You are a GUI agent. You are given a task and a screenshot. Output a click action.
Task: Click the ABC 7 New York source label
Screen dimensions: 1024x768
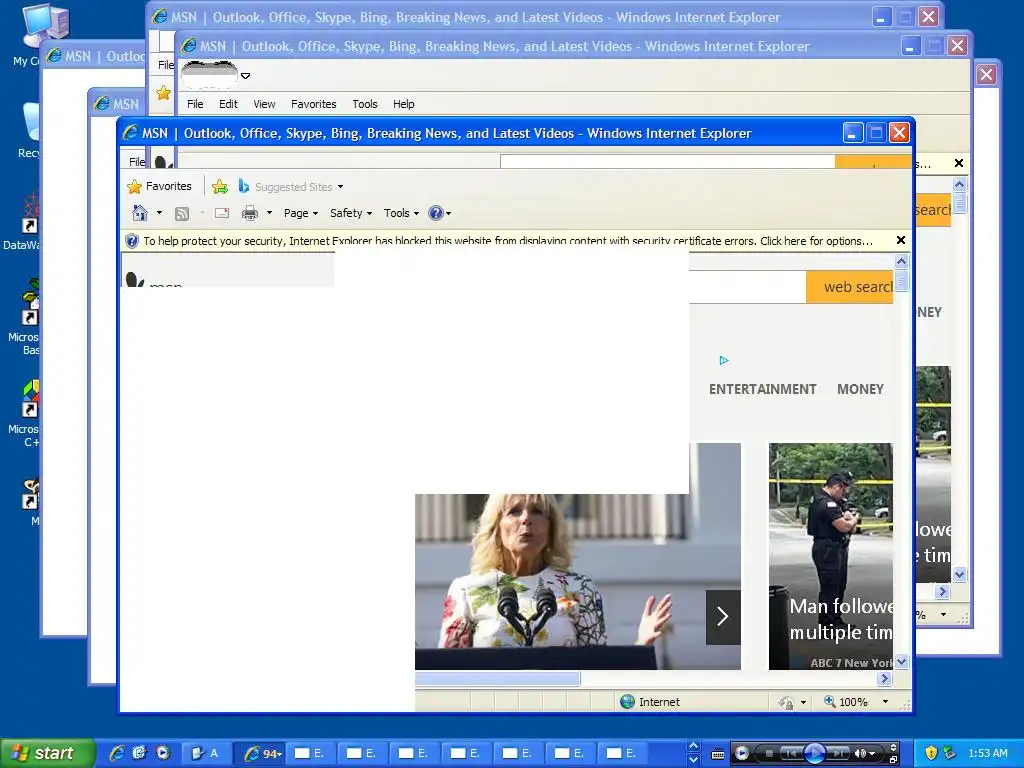point(851,662)
